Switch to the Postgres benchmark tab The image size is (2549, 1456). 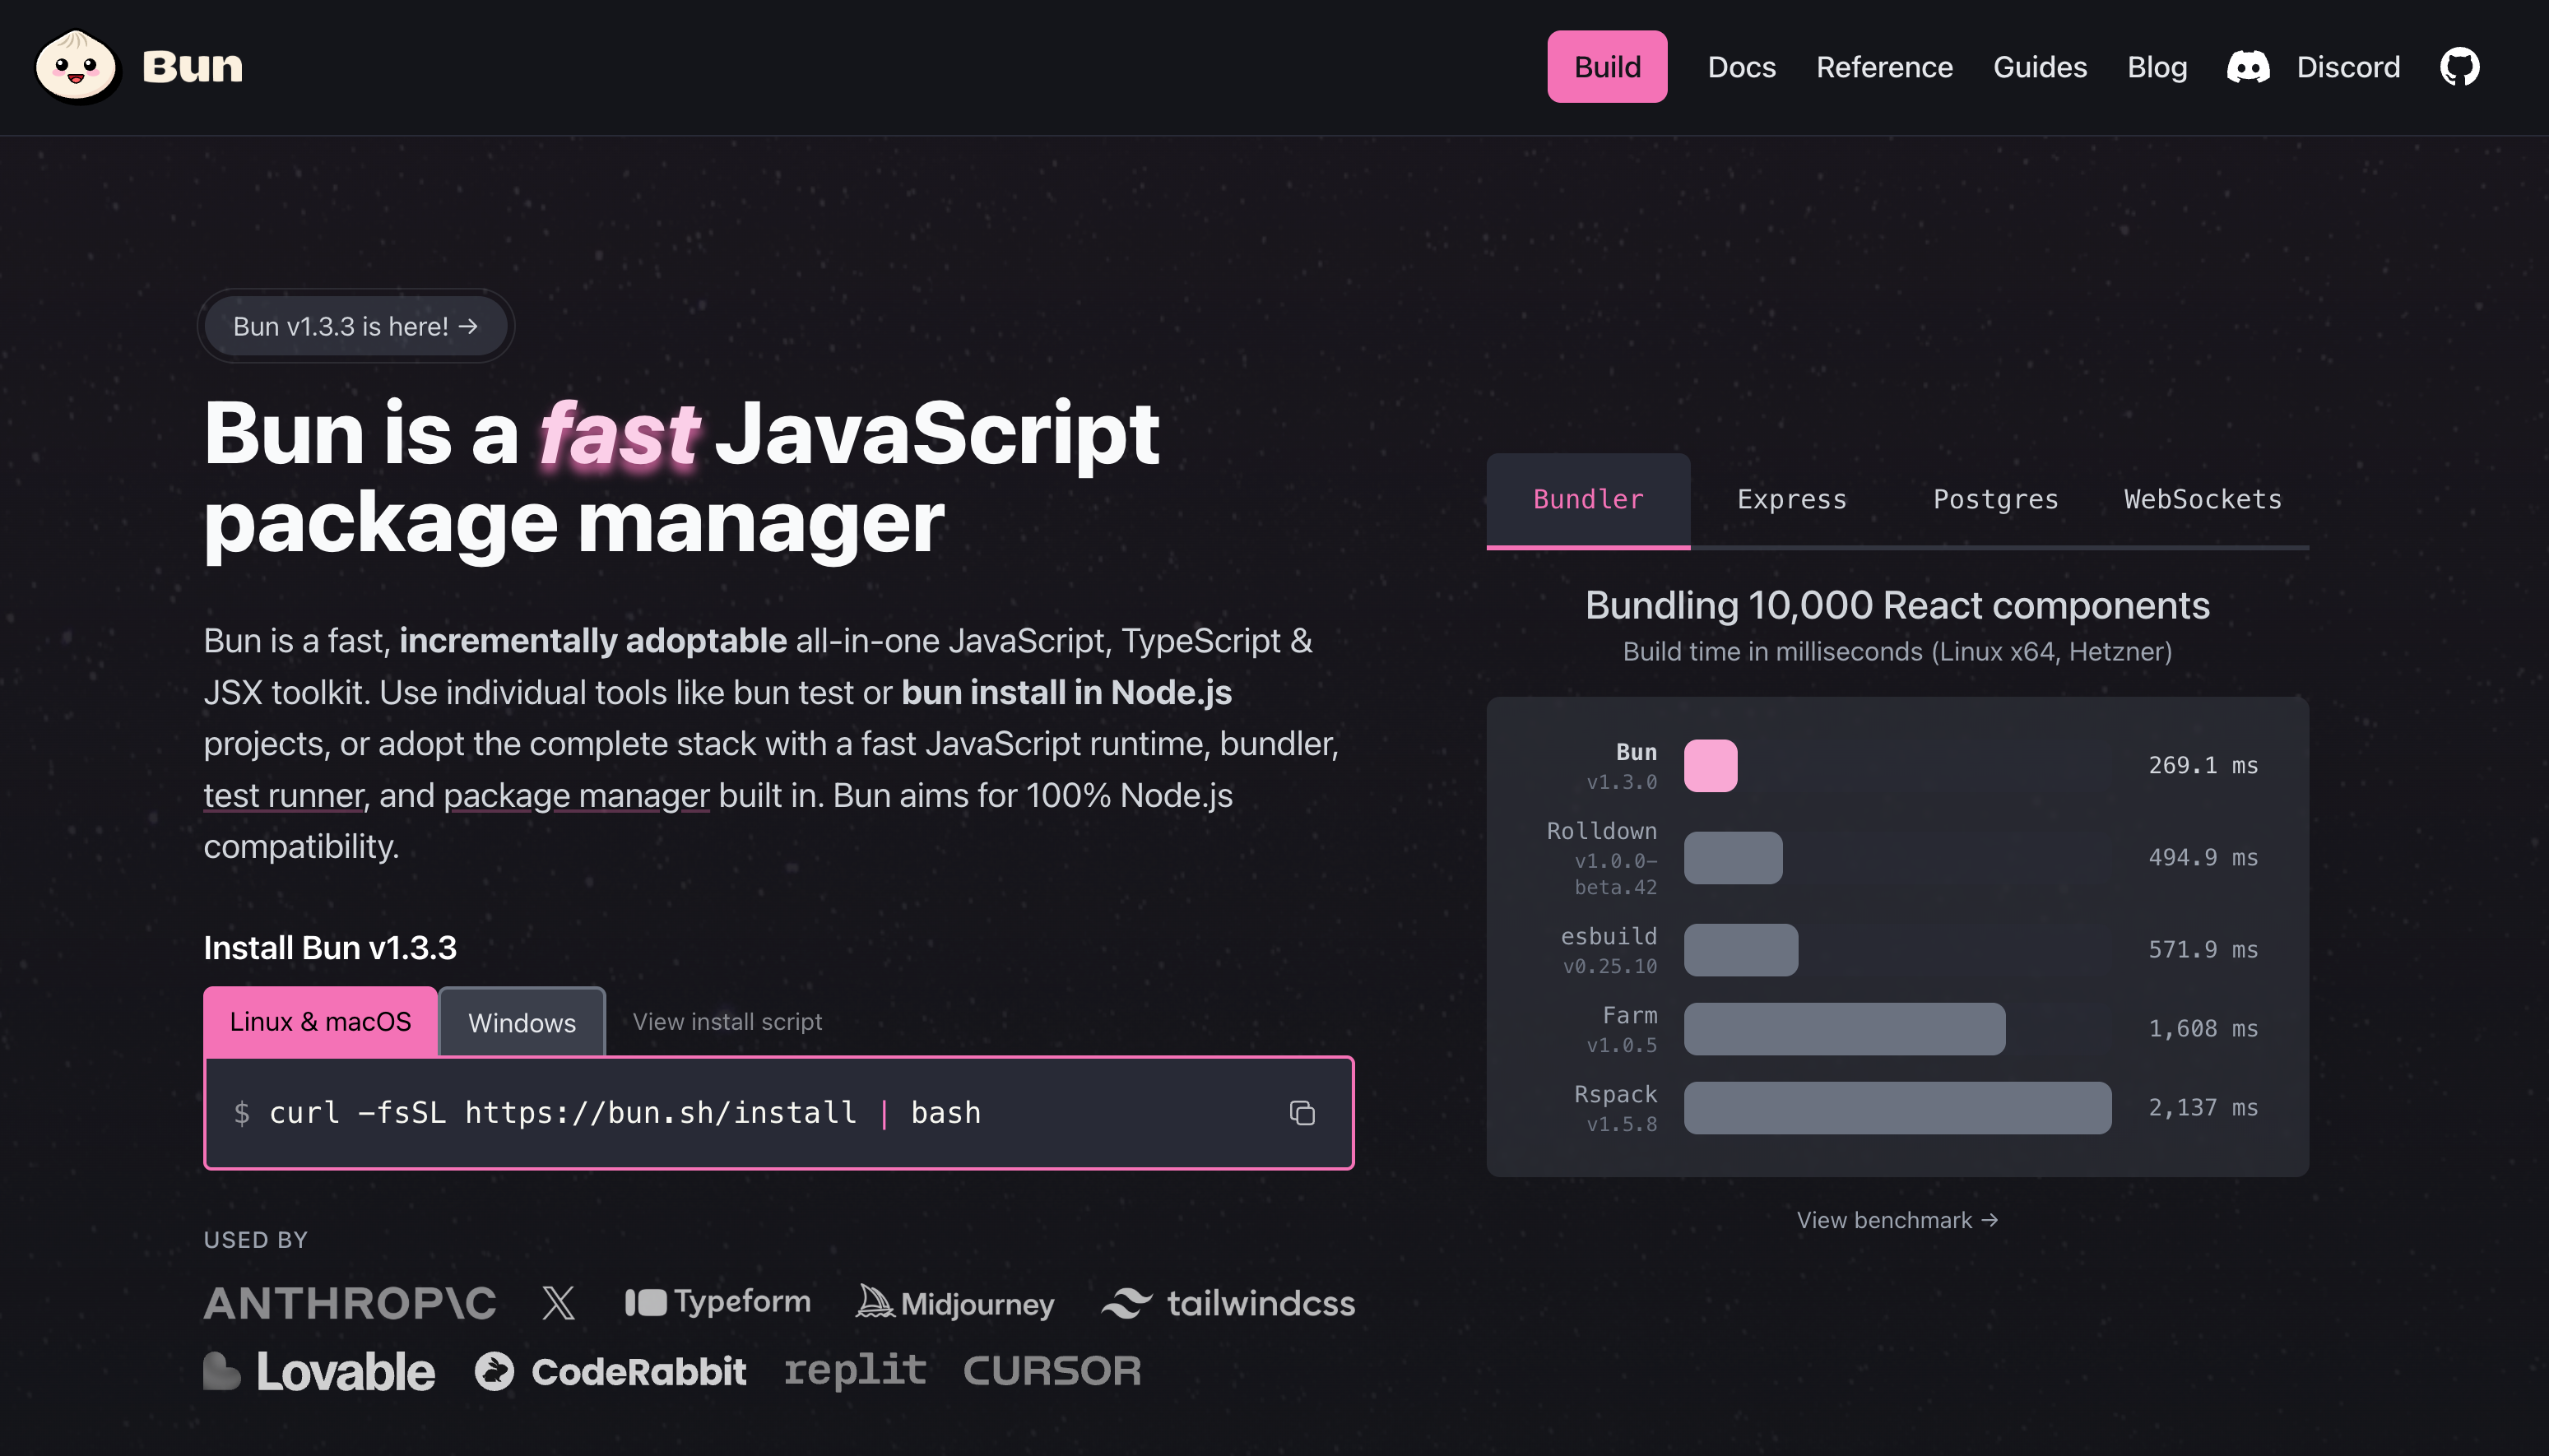[1995, 500]
